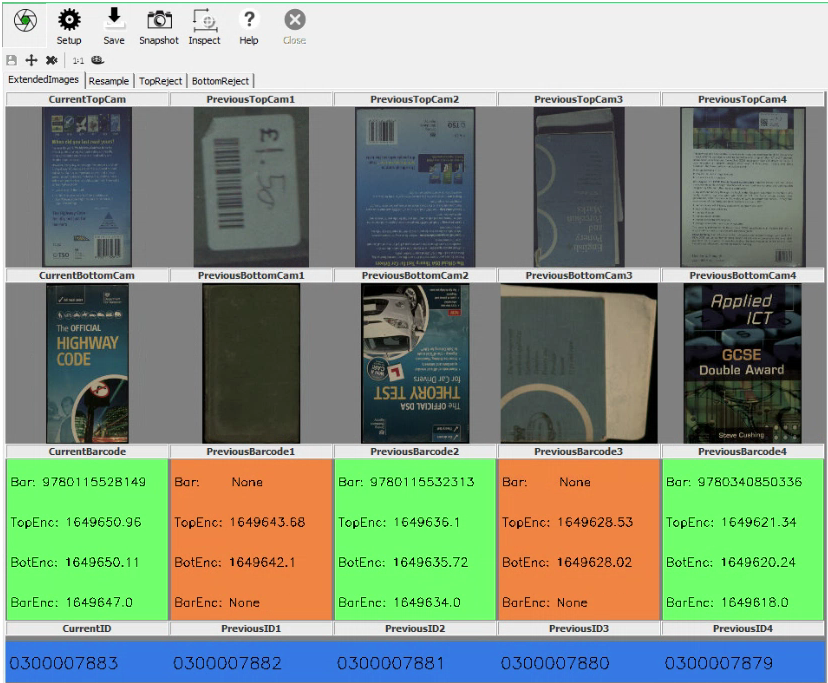The width and height of the screenshot is (828, 683).
Task: Click the PreviousBottomCam1 header
Action: (251, 275)
